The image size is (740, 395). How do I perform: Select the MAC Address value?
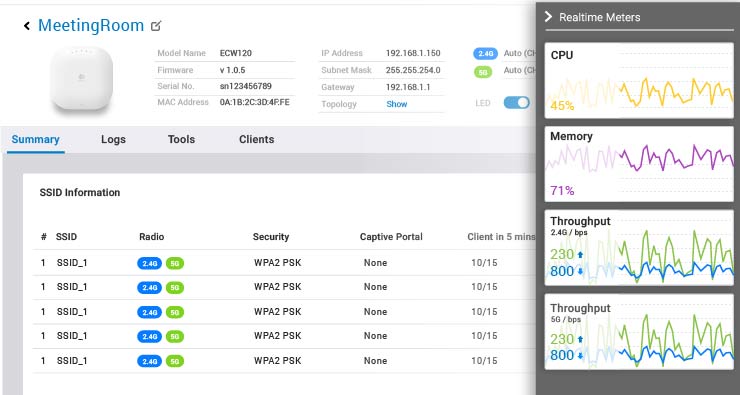click(x=254, y=102)
